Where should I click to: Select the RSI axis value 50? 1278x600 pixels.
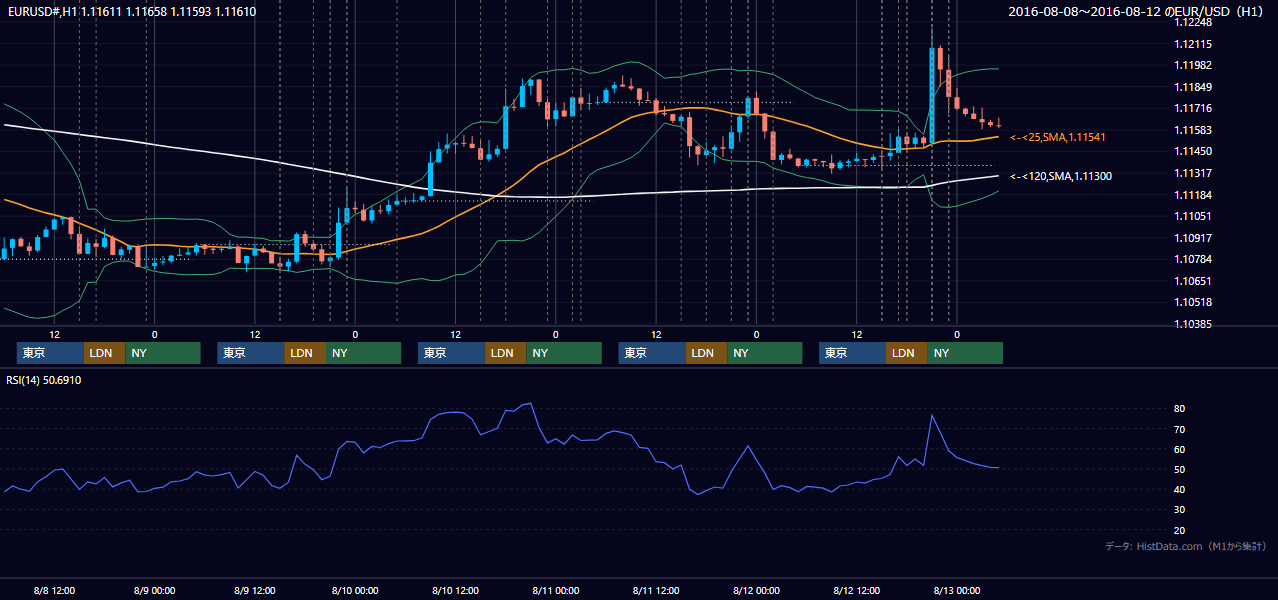point(1180,469)
